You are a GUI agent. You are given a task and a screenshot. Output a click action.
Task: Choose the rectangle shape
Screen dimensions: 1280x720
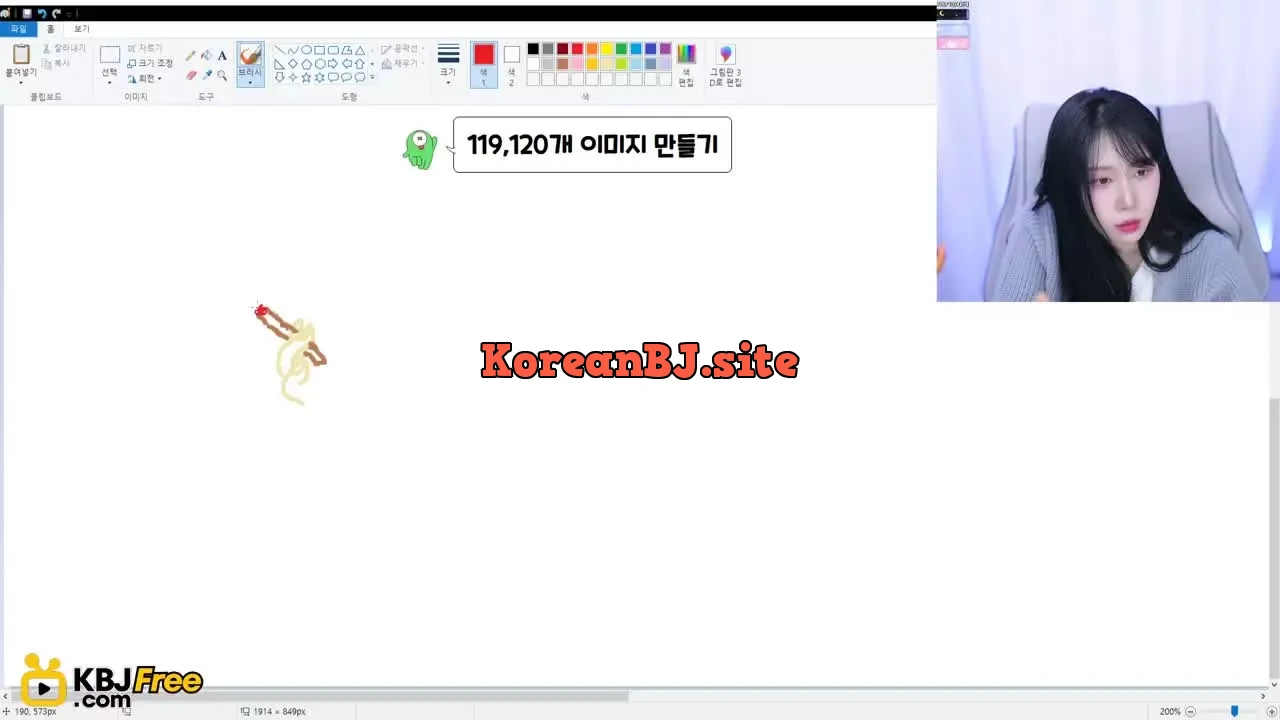pyautogui.click(x=320, y=50)
